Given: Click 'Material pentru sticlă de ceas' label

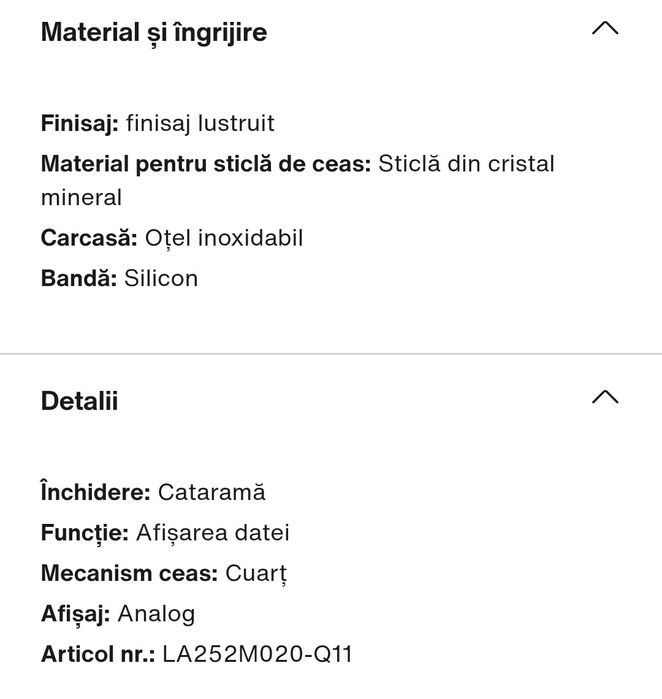Looking at the screenshot, I should tap(206, 164).
